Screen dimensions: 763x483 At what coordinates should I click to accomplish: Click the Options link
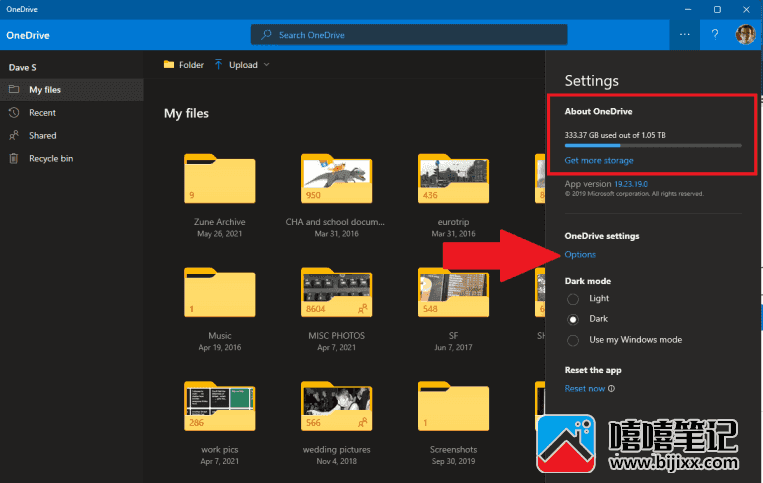tap(580, 254)
